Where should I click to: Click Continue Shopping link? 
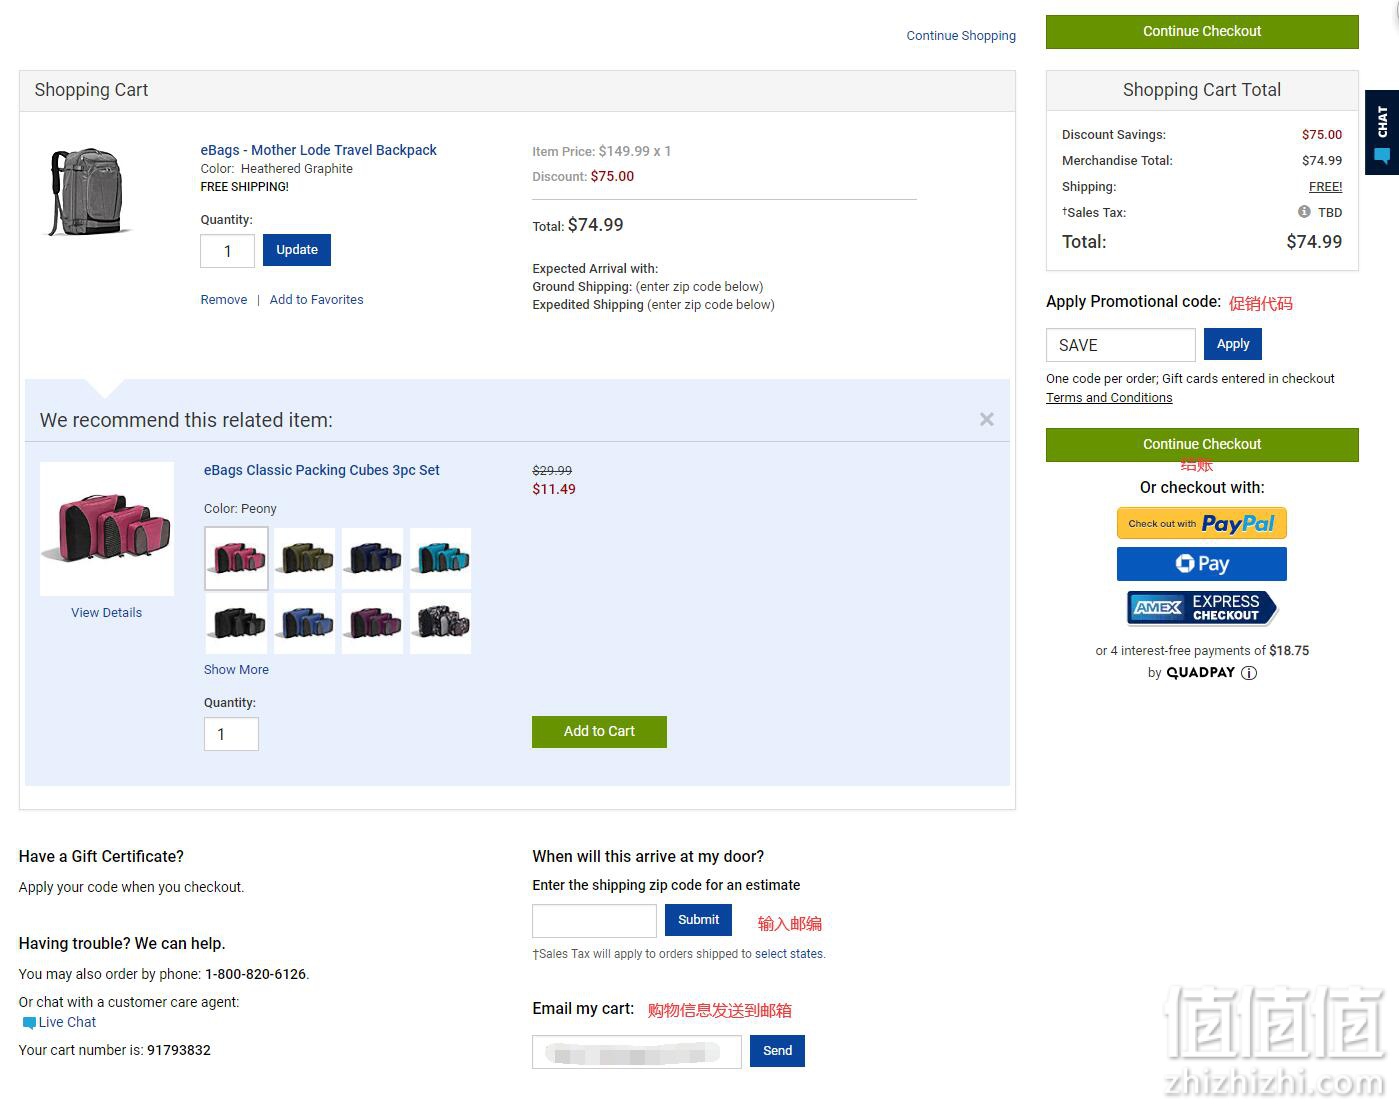pos(960,36)
